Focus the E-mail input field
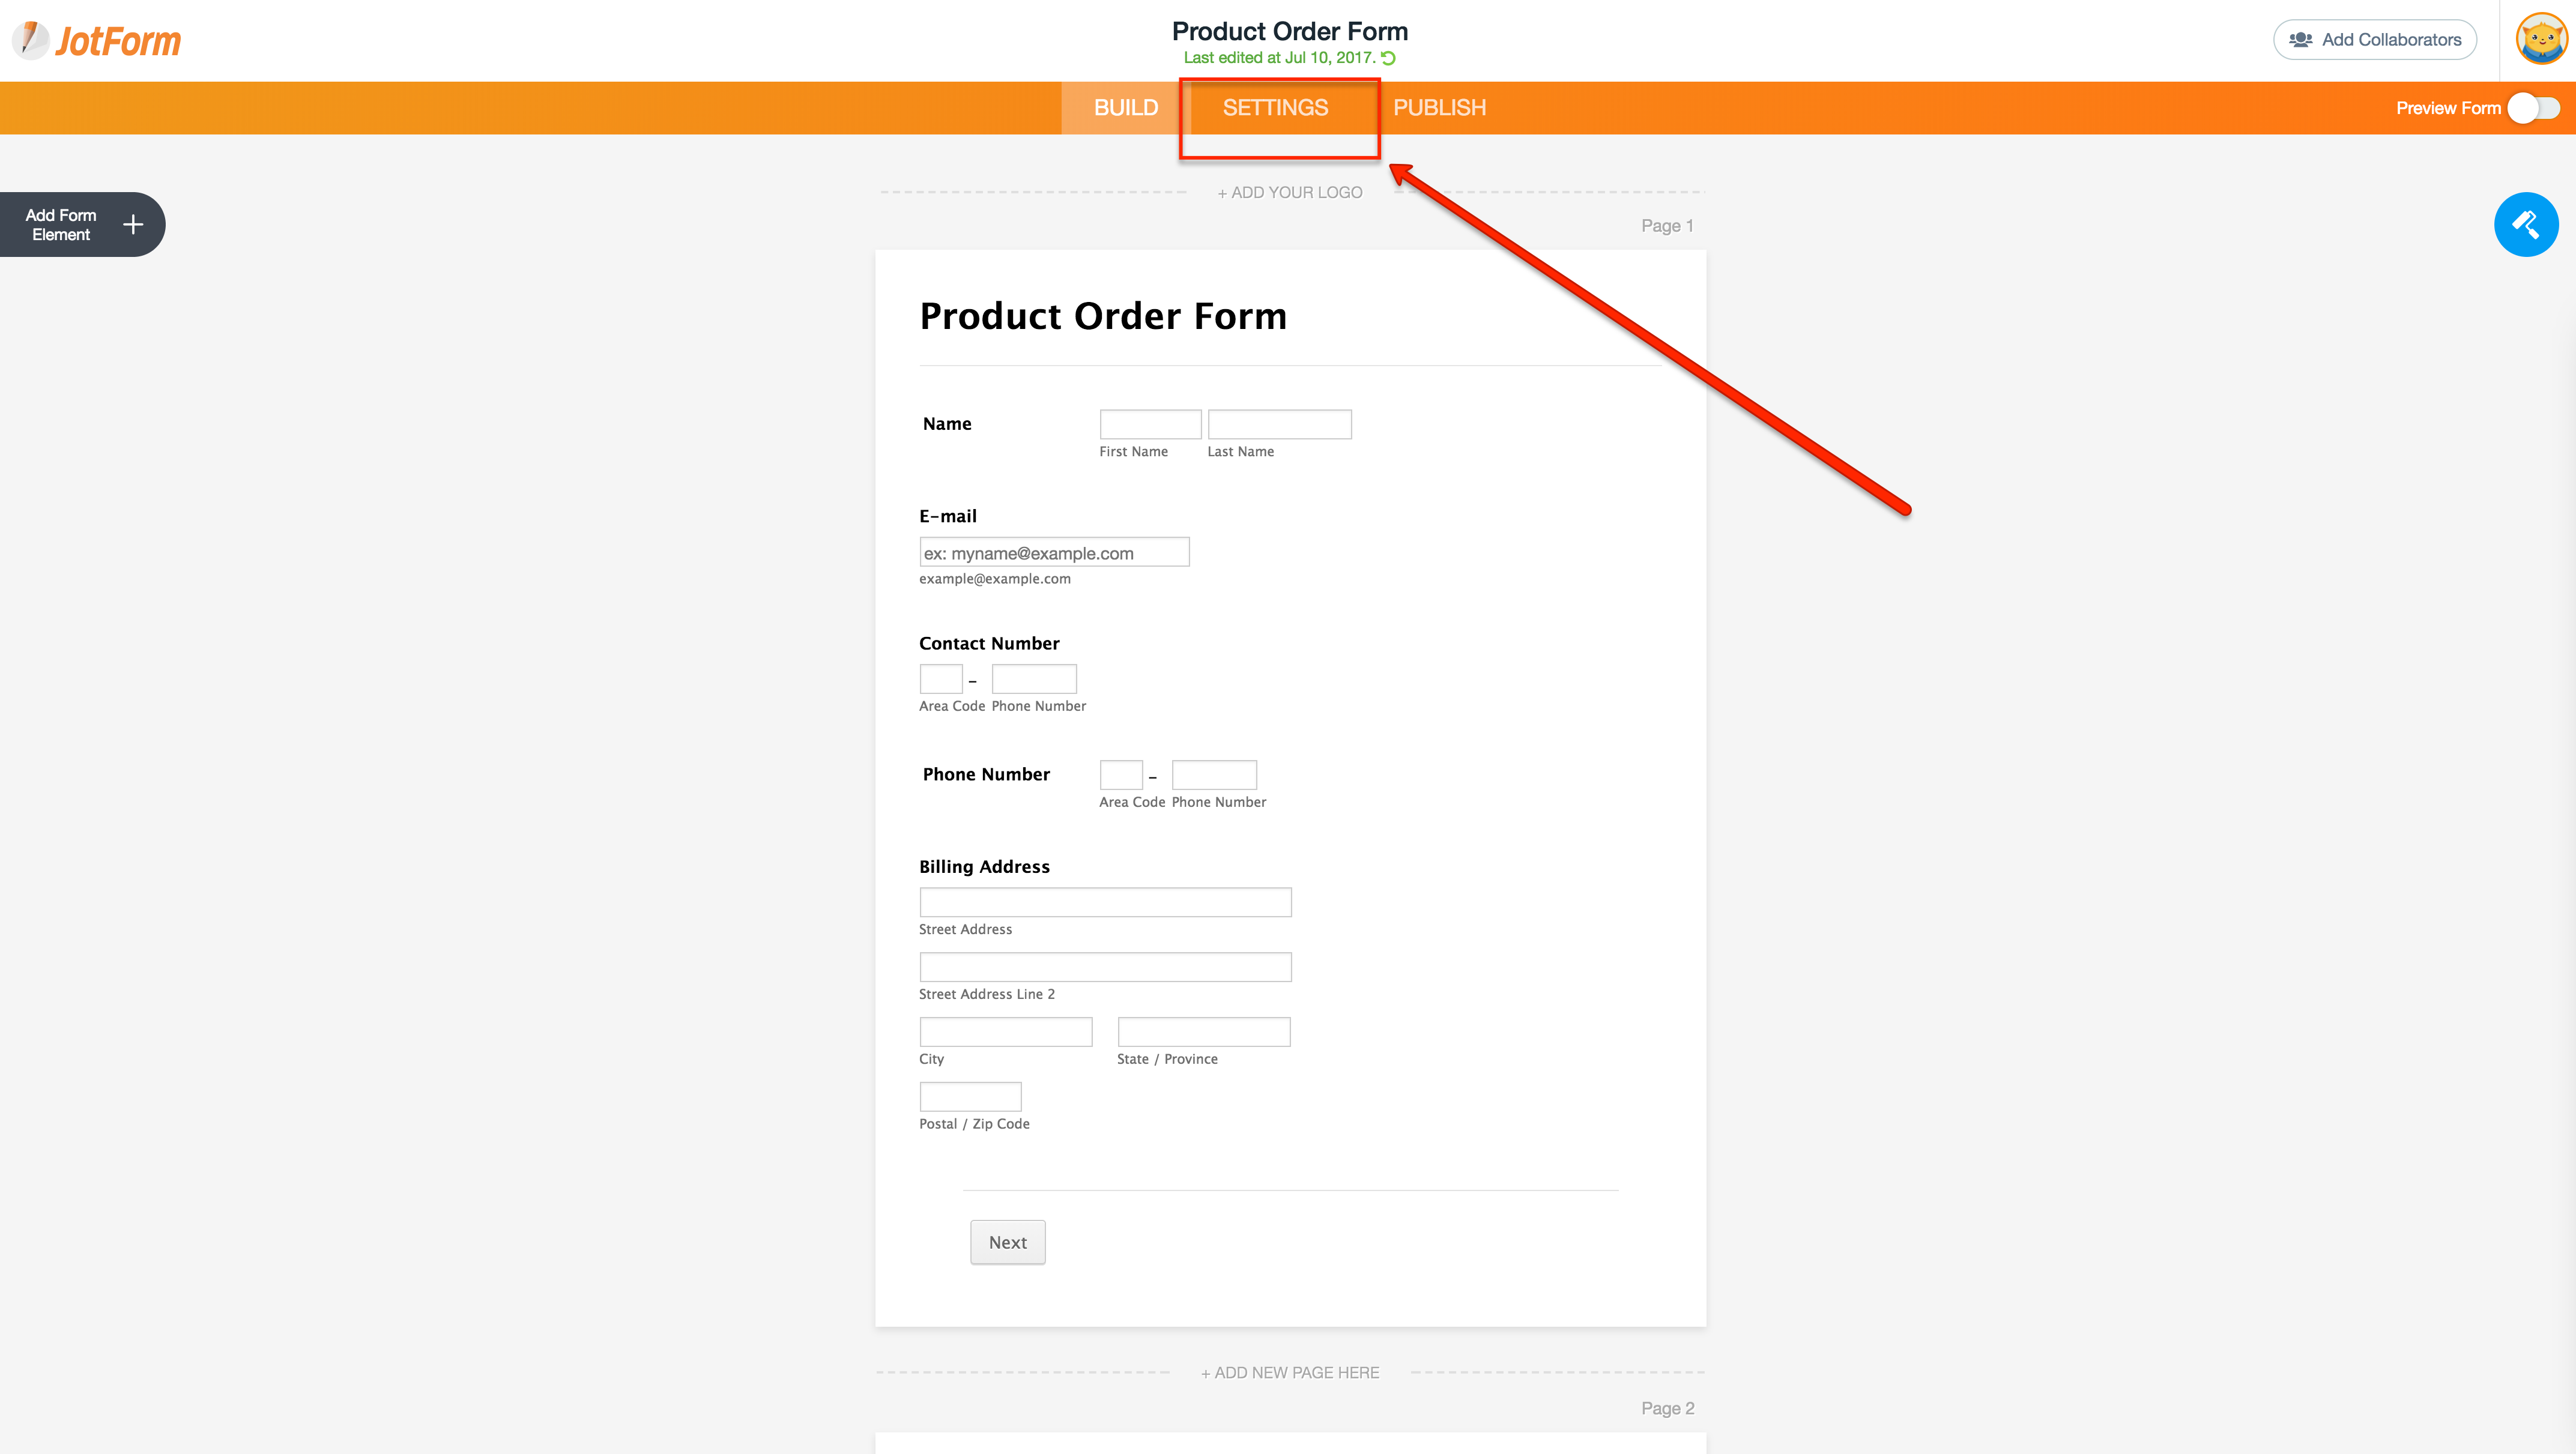 tap(1054, 553)
